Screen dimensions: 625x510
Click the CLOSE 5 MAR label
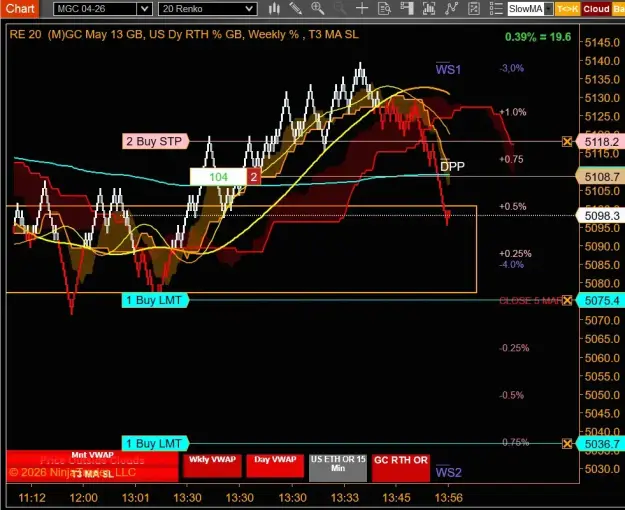pyautogui.click(x=530, y=301)
